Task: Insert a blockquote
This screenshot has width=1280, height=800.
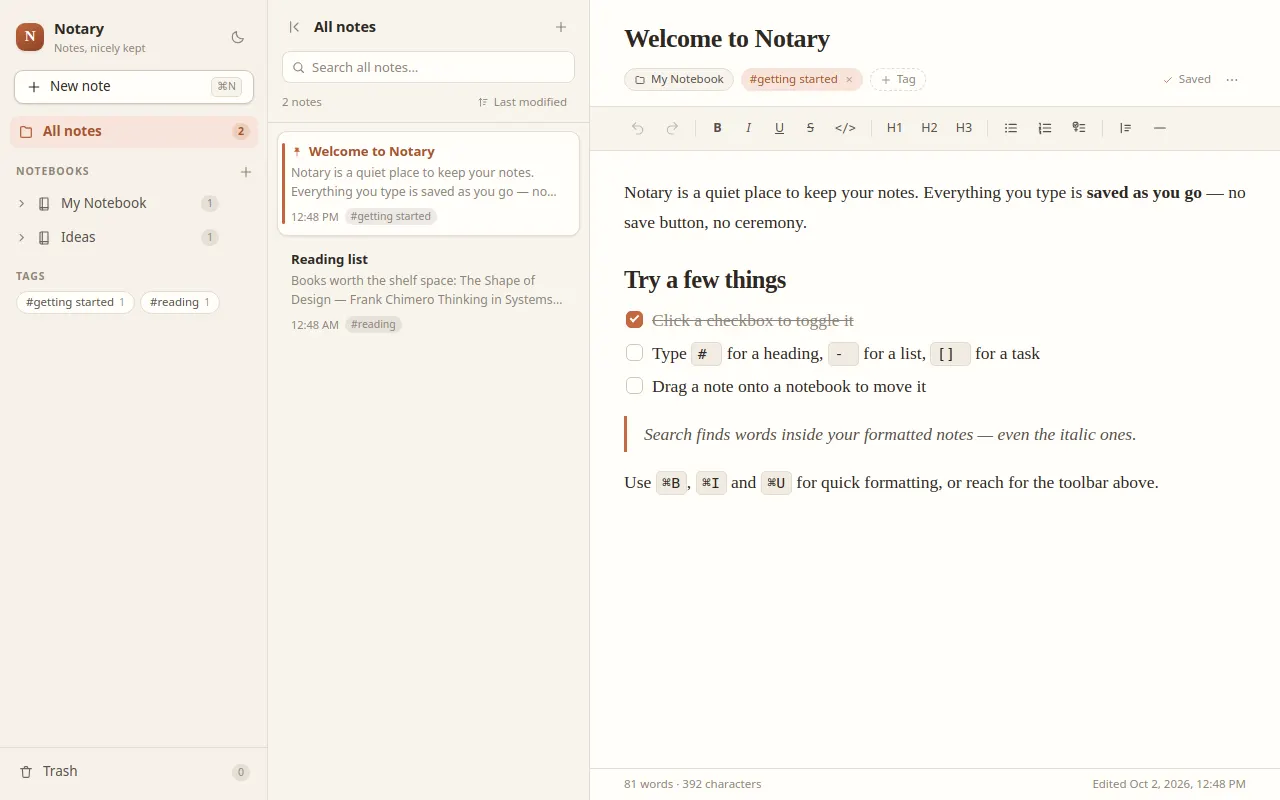Action: [x=1125, y=128]
